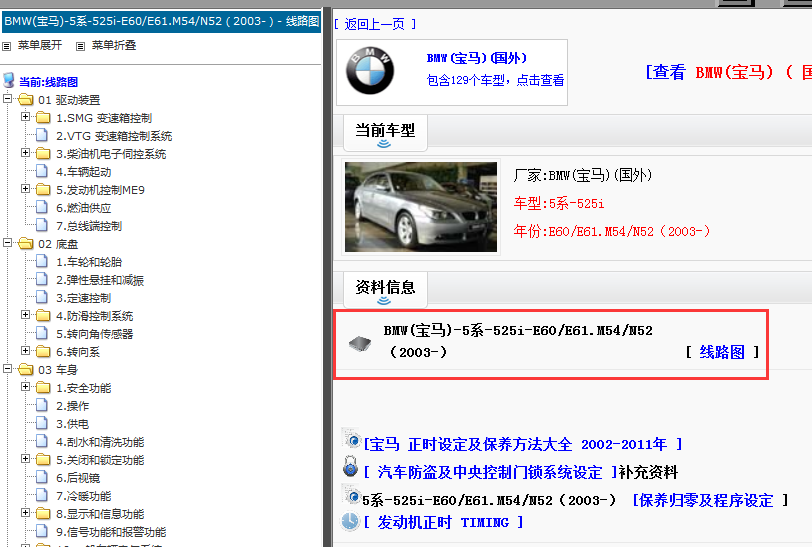Click the 5-series car photo thumbnail
This screenshot has height=547, width=812.
[421, 207]
